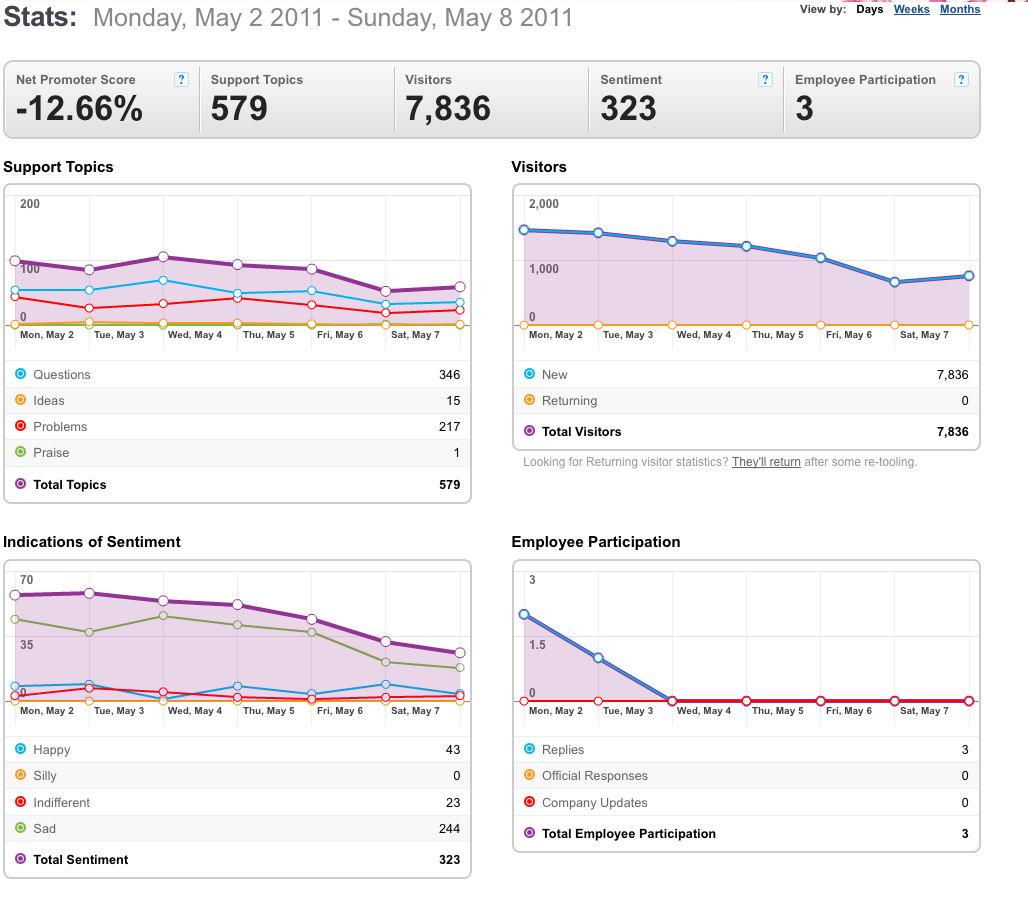
Task: Open the They'll return link
Action: point(766,462)
